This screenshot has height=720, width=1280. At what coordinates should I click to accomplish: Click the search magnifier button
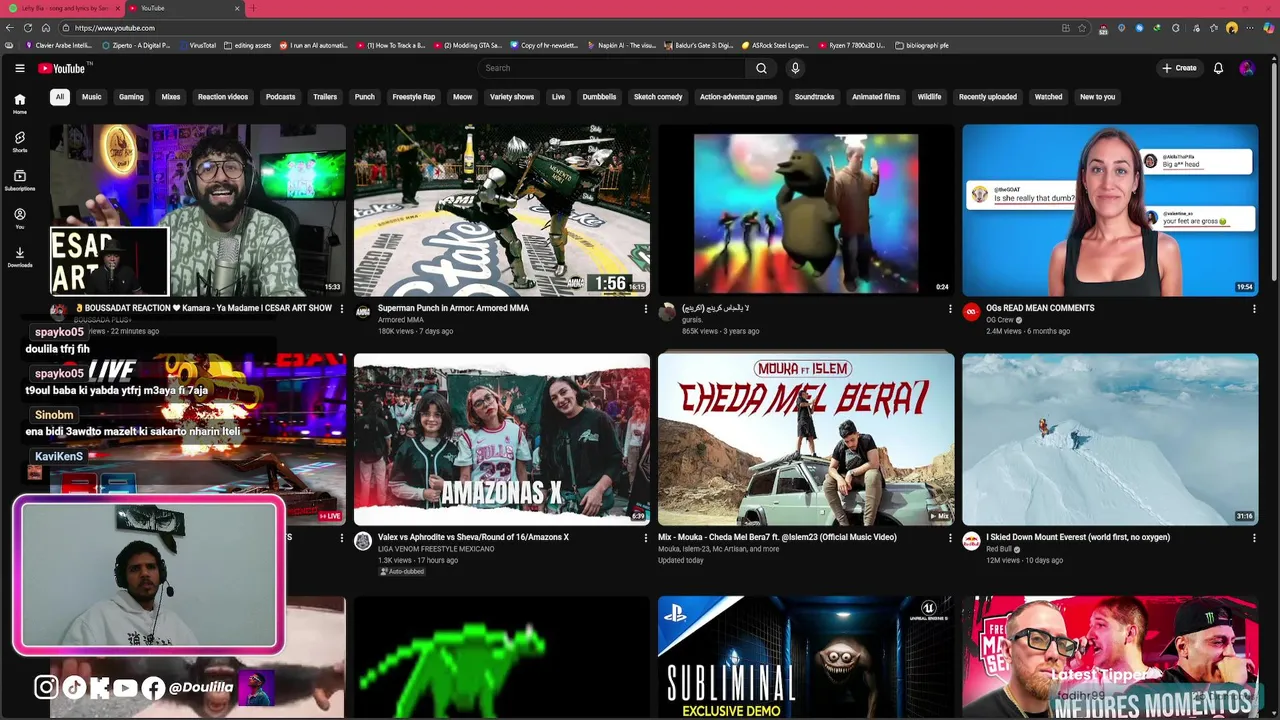point(761,68)
